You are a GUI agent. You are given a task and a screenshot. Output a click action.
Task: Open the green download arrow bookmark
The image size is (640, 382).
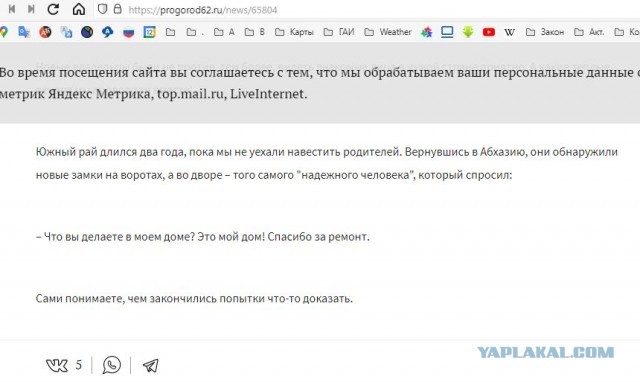tap(468, 32)
